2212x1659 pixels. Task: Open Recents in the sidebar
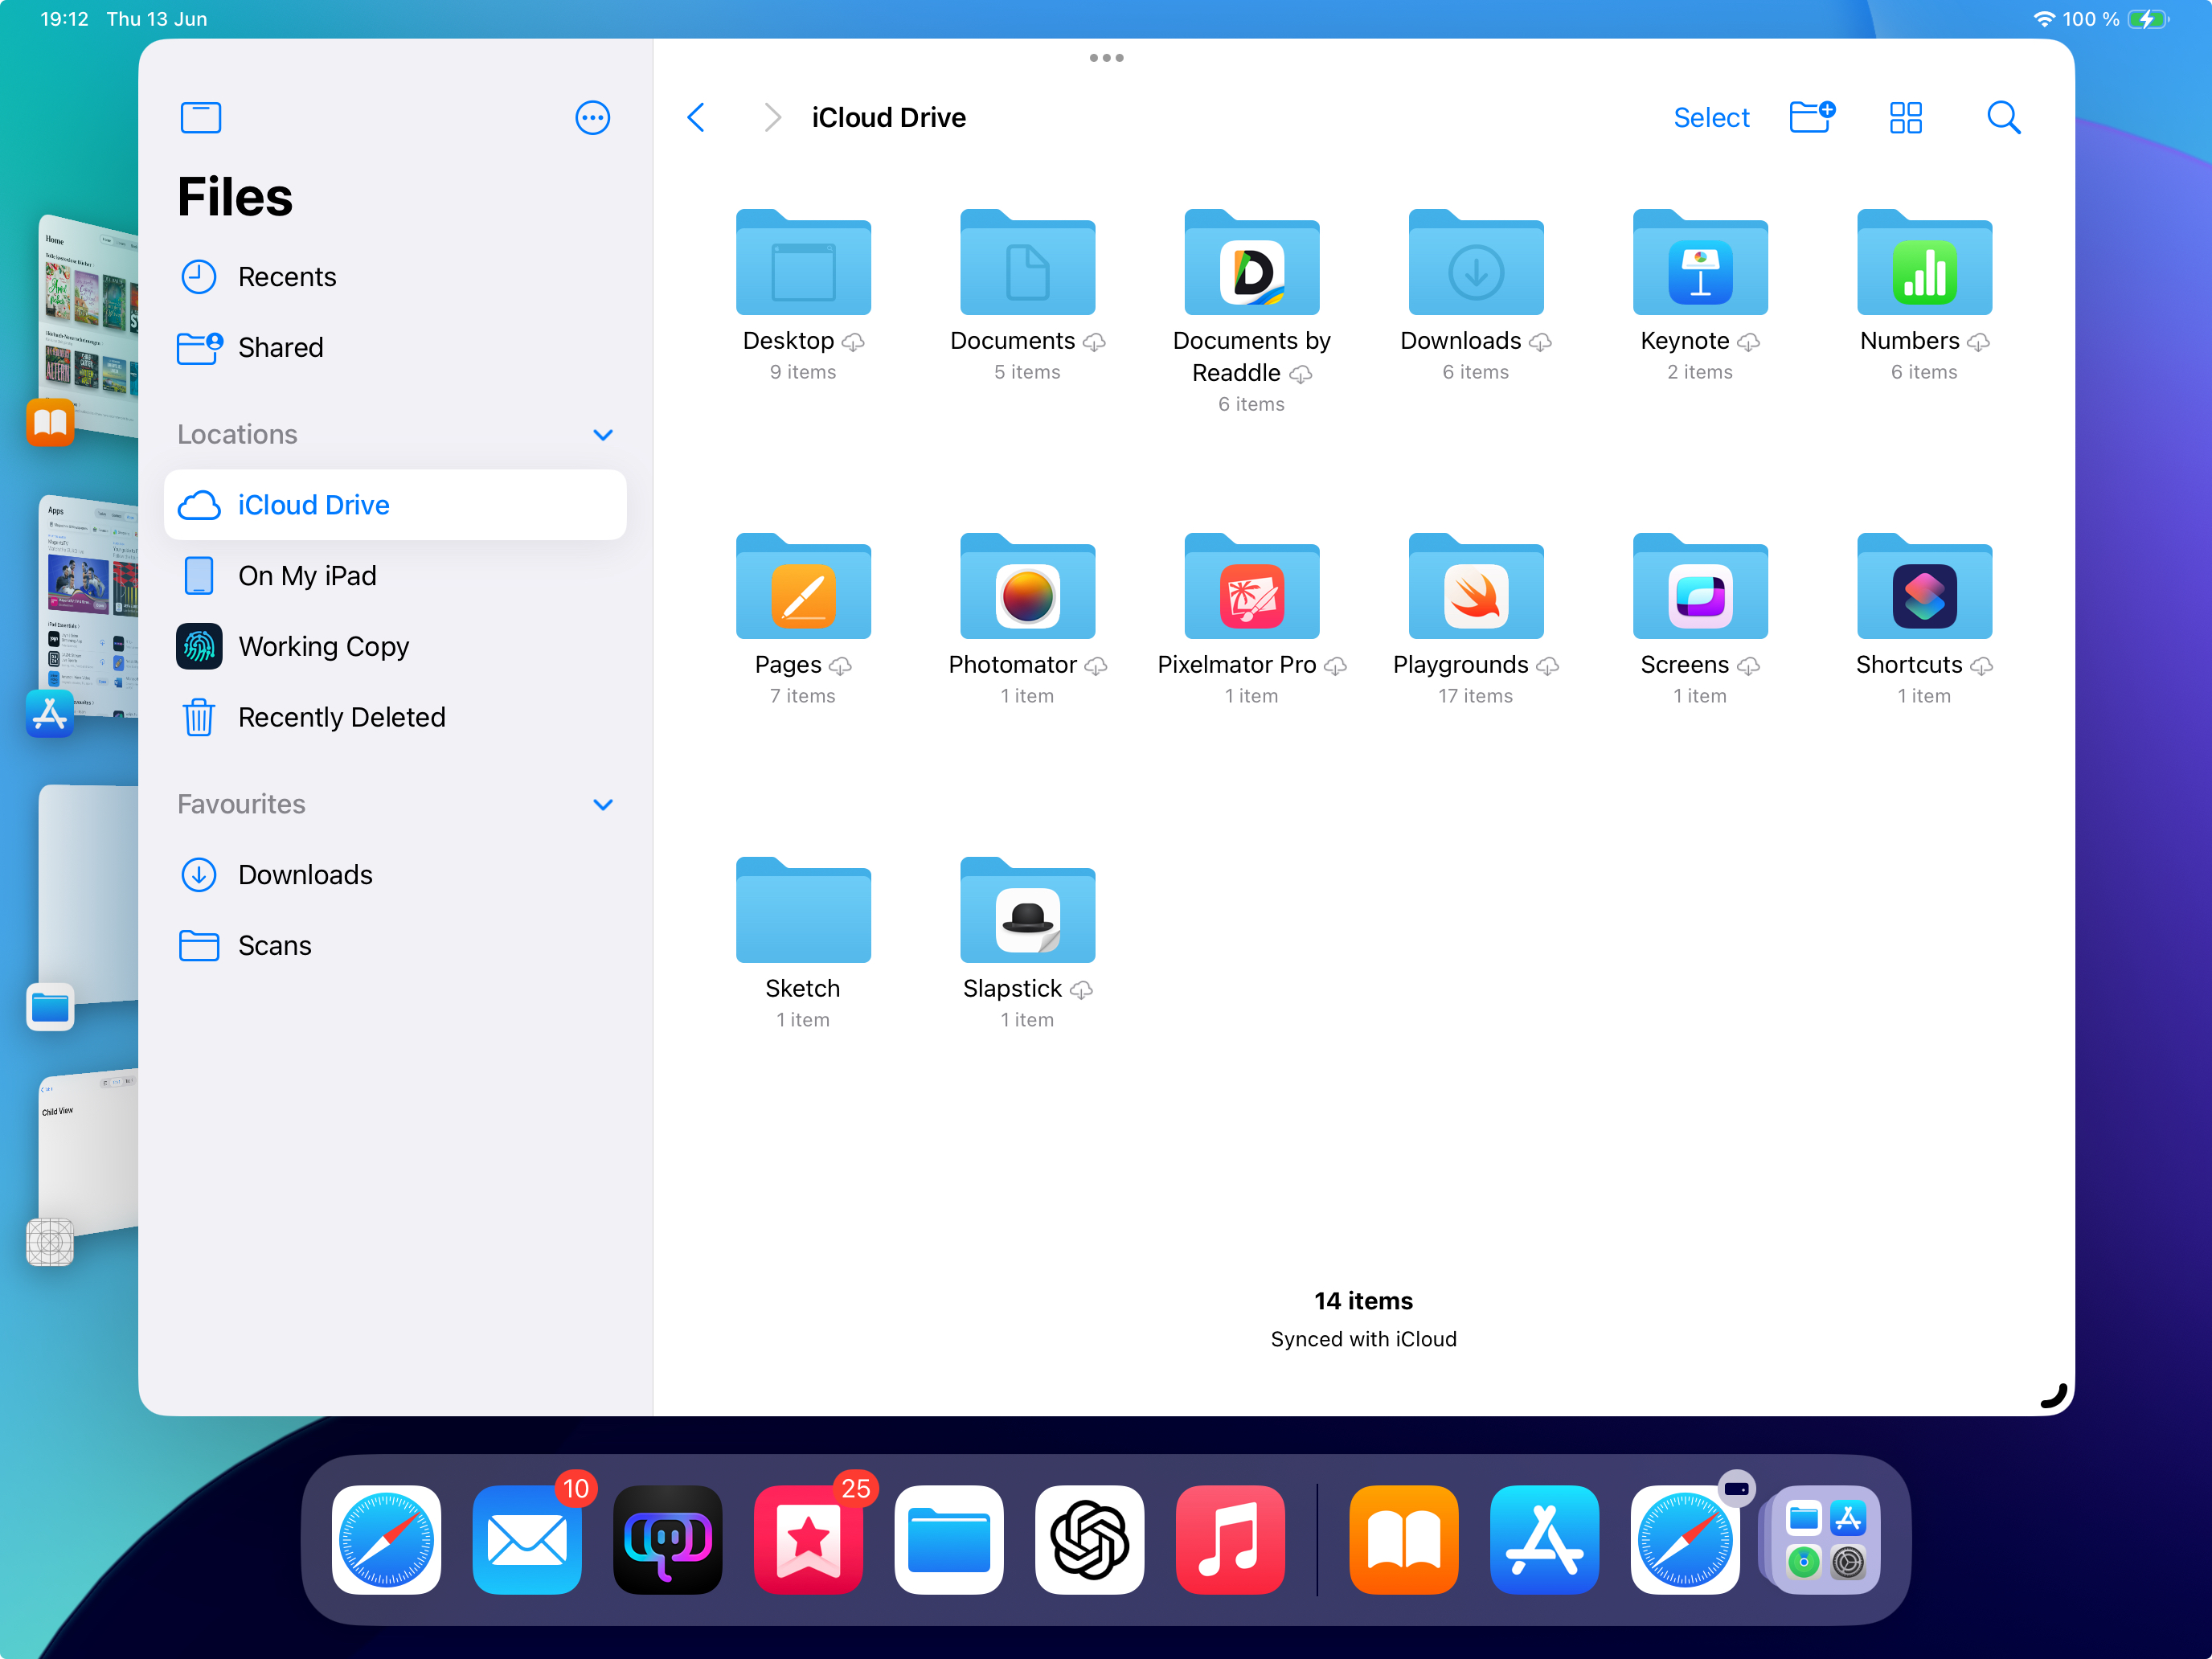[x=286, y=276]
